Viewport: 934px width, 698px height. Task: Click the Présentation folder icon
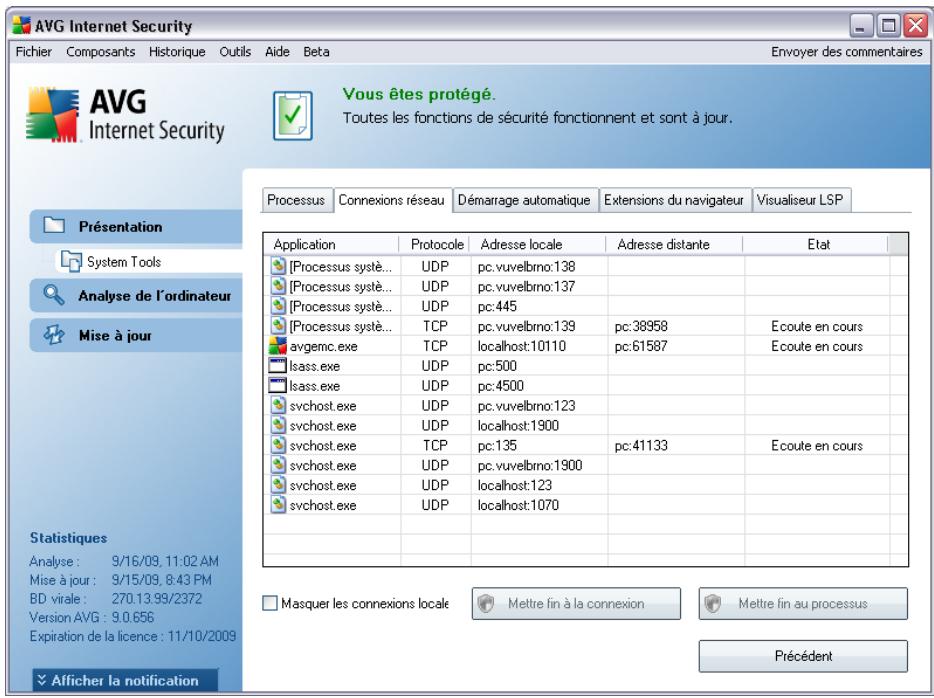coord(54,225)
